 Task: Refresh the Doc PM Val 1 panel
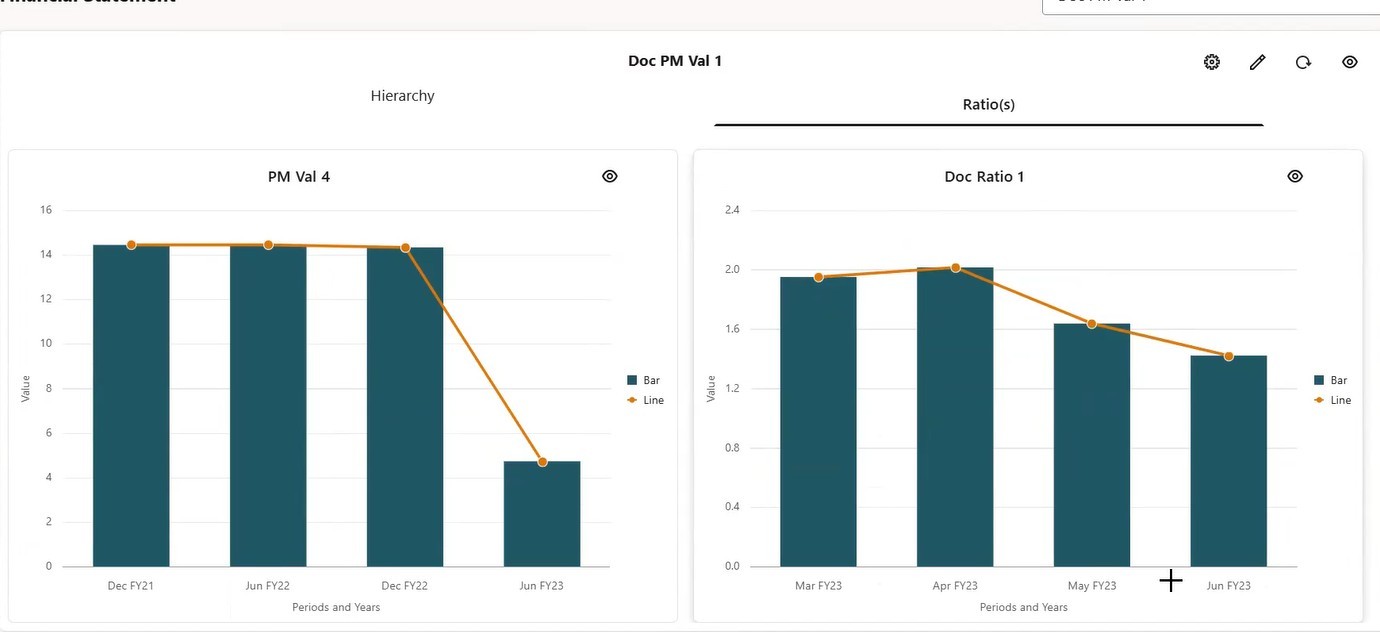[x=1303, y=62]
